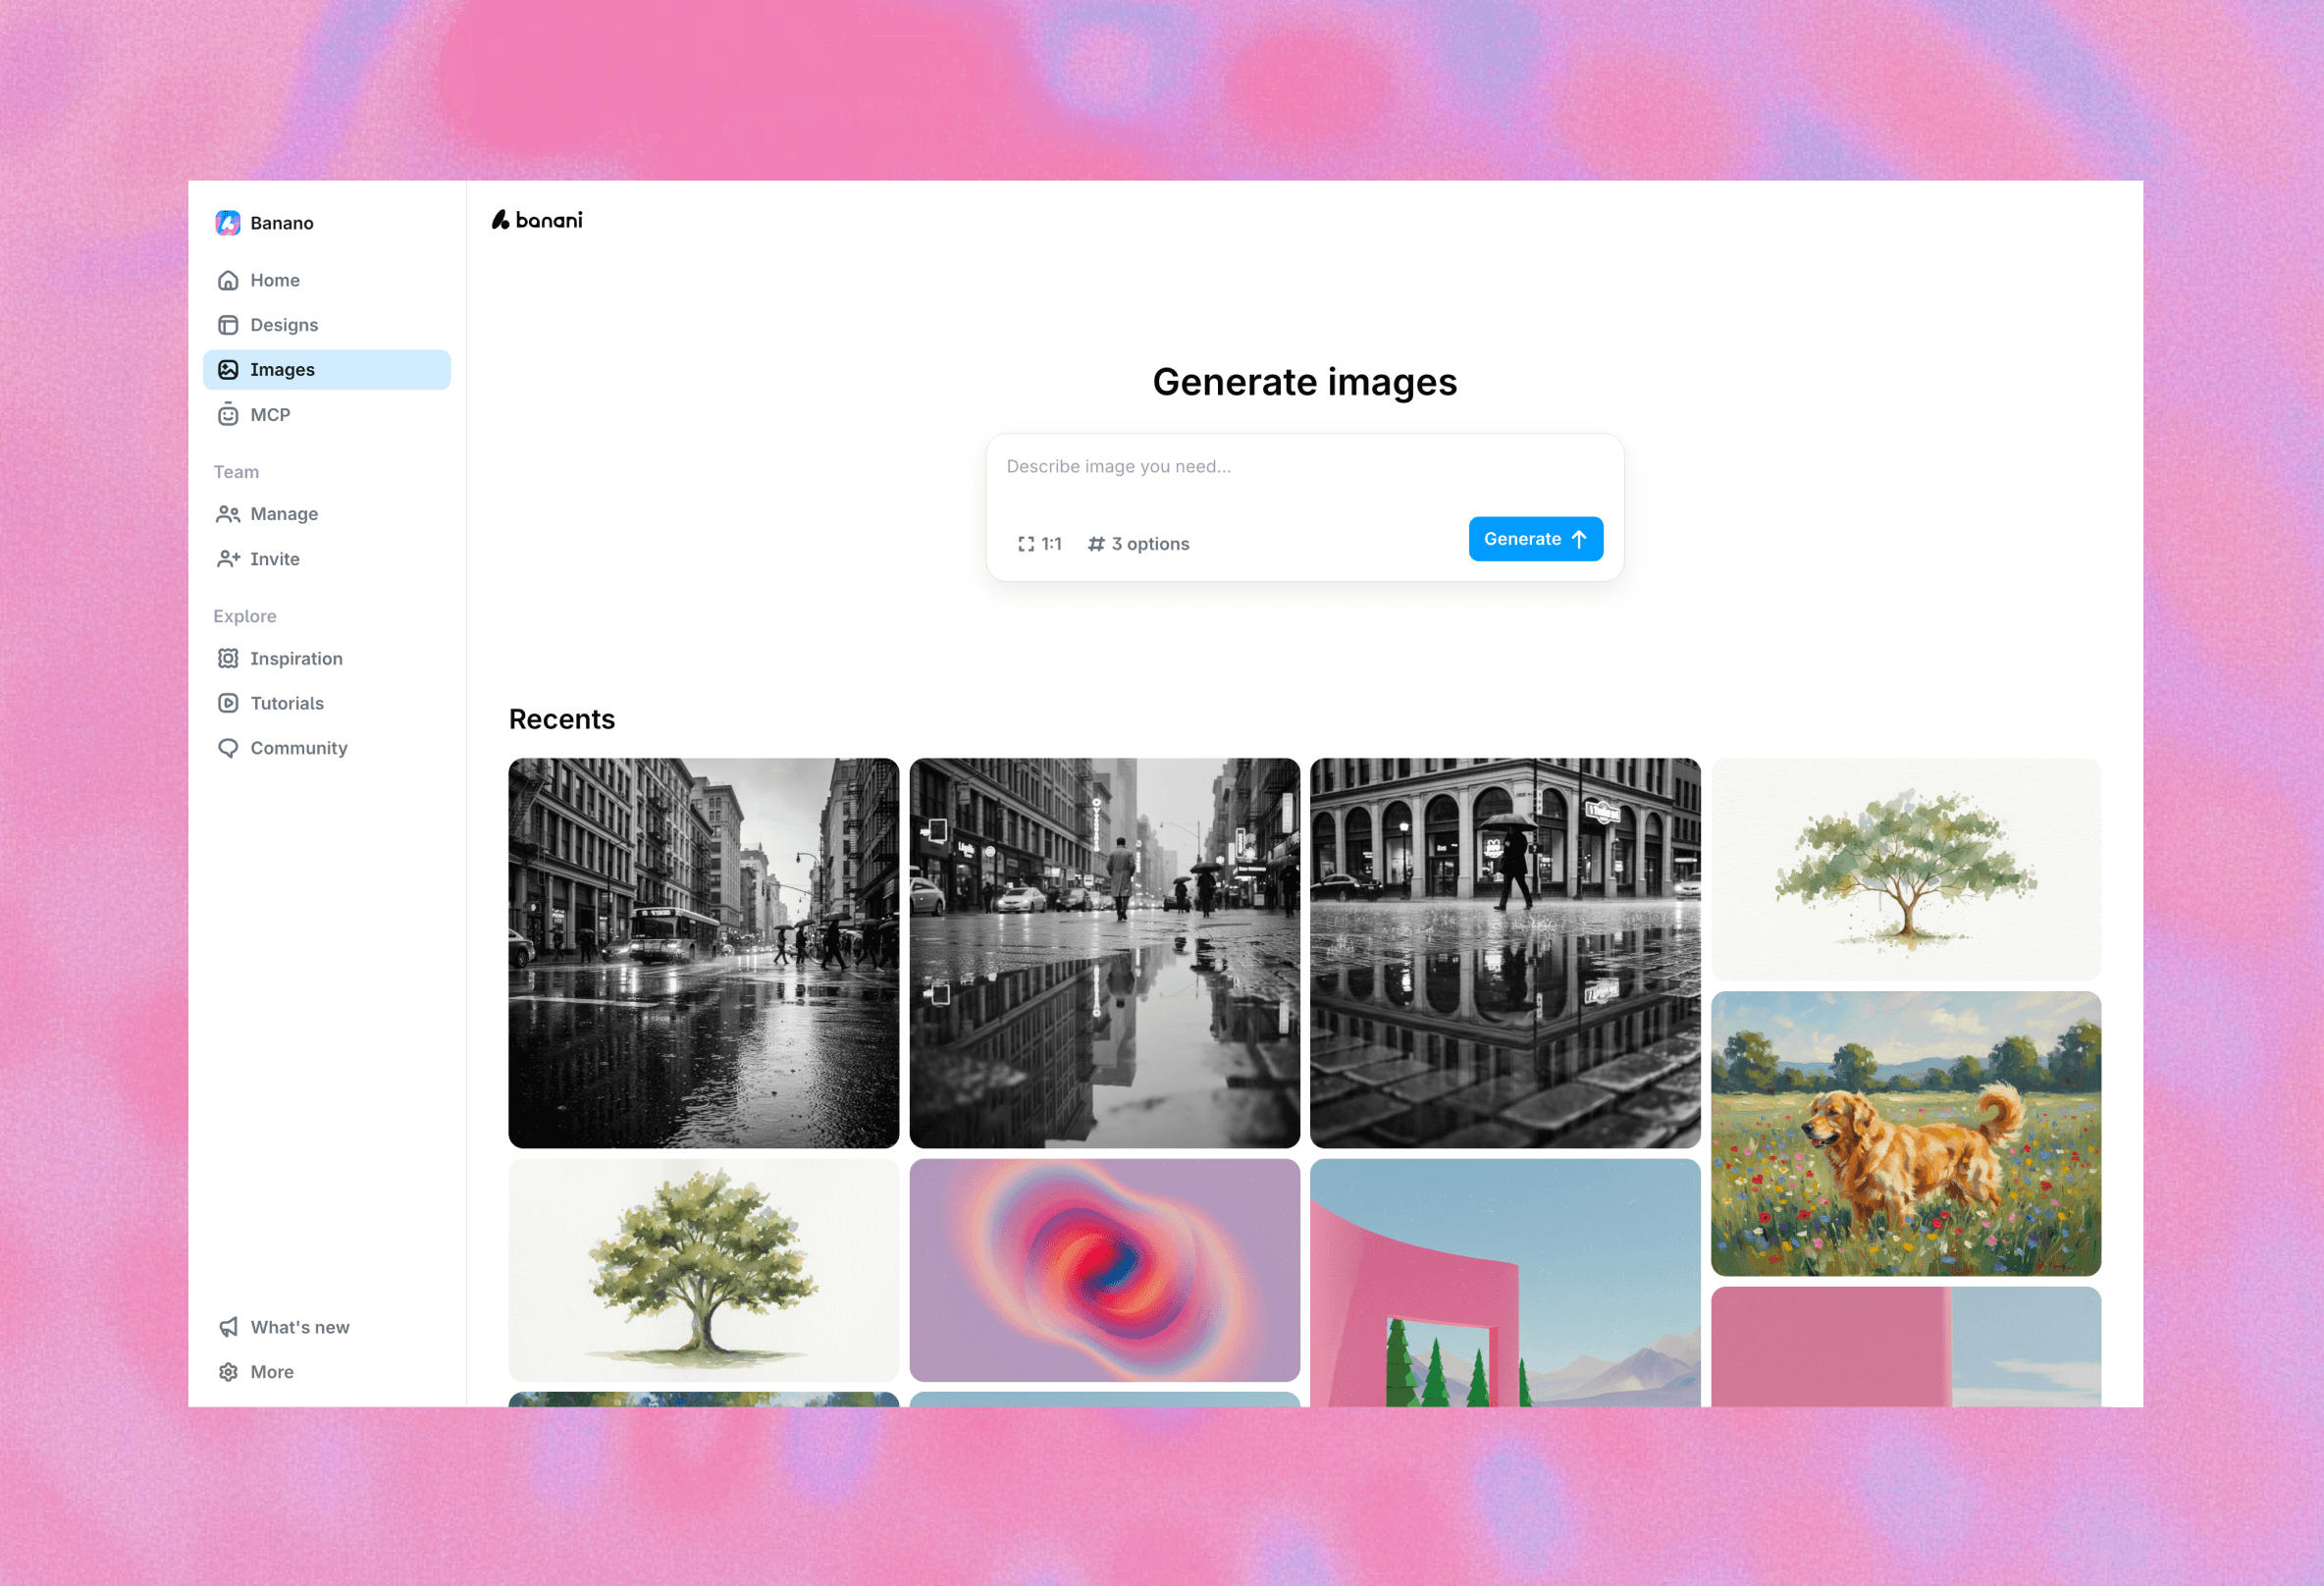Click the MCP robot icon
The image size is (2324, 1586).
click(x=228, y=415)
